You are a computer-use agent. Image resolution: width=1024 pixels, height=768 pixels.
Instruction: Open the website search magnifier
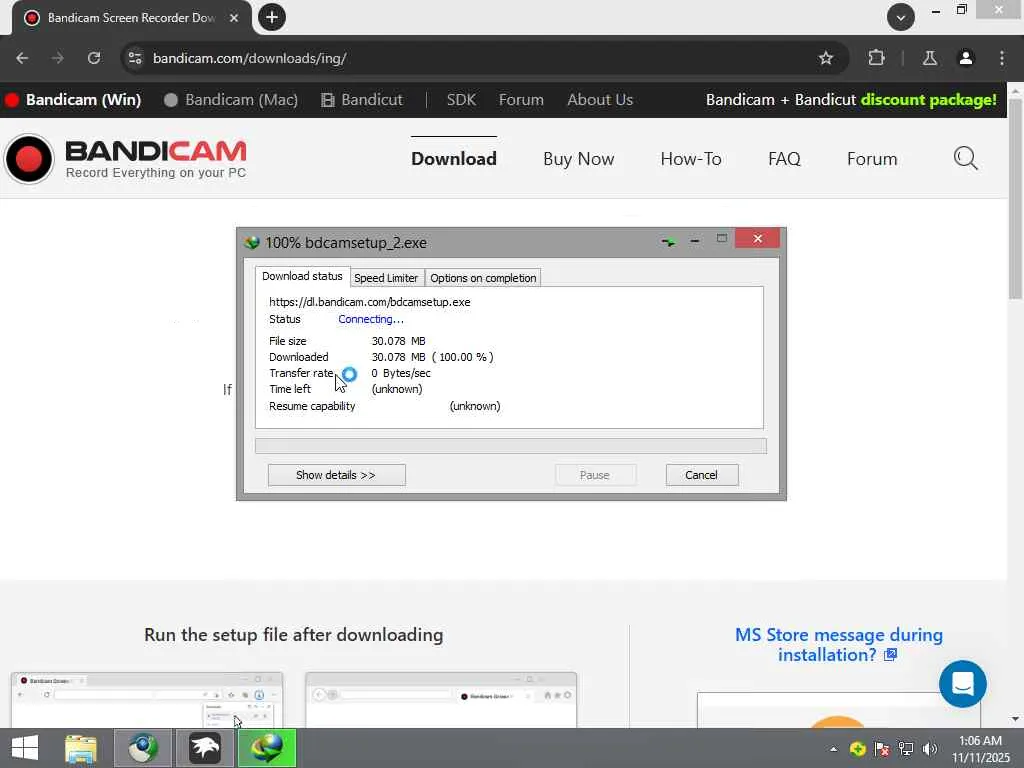(x=965, y=158)
